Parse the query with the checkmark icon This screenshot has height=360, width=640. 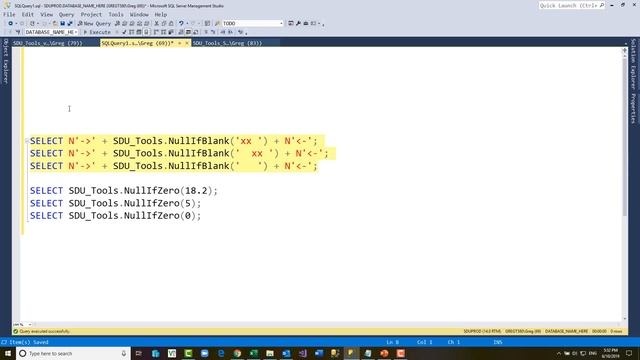[x=124, y=32]
